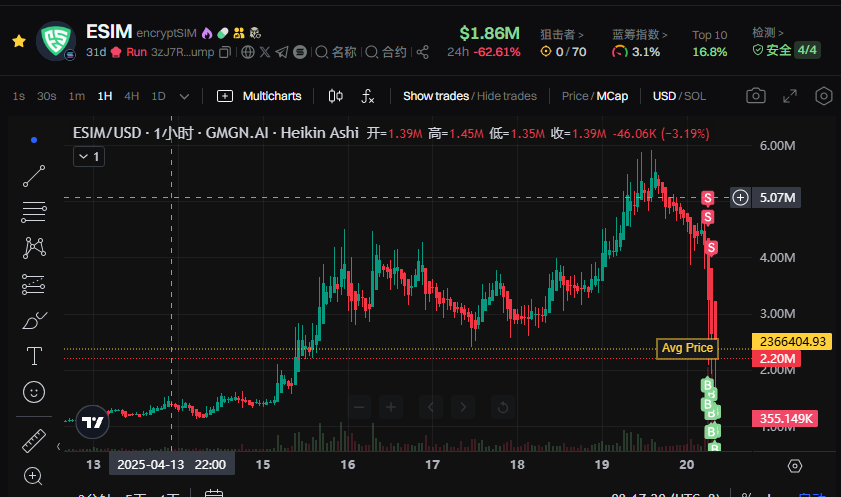Open the indicators fx menu
This screenshot has height=497, width=841.
tap(367, 96)
